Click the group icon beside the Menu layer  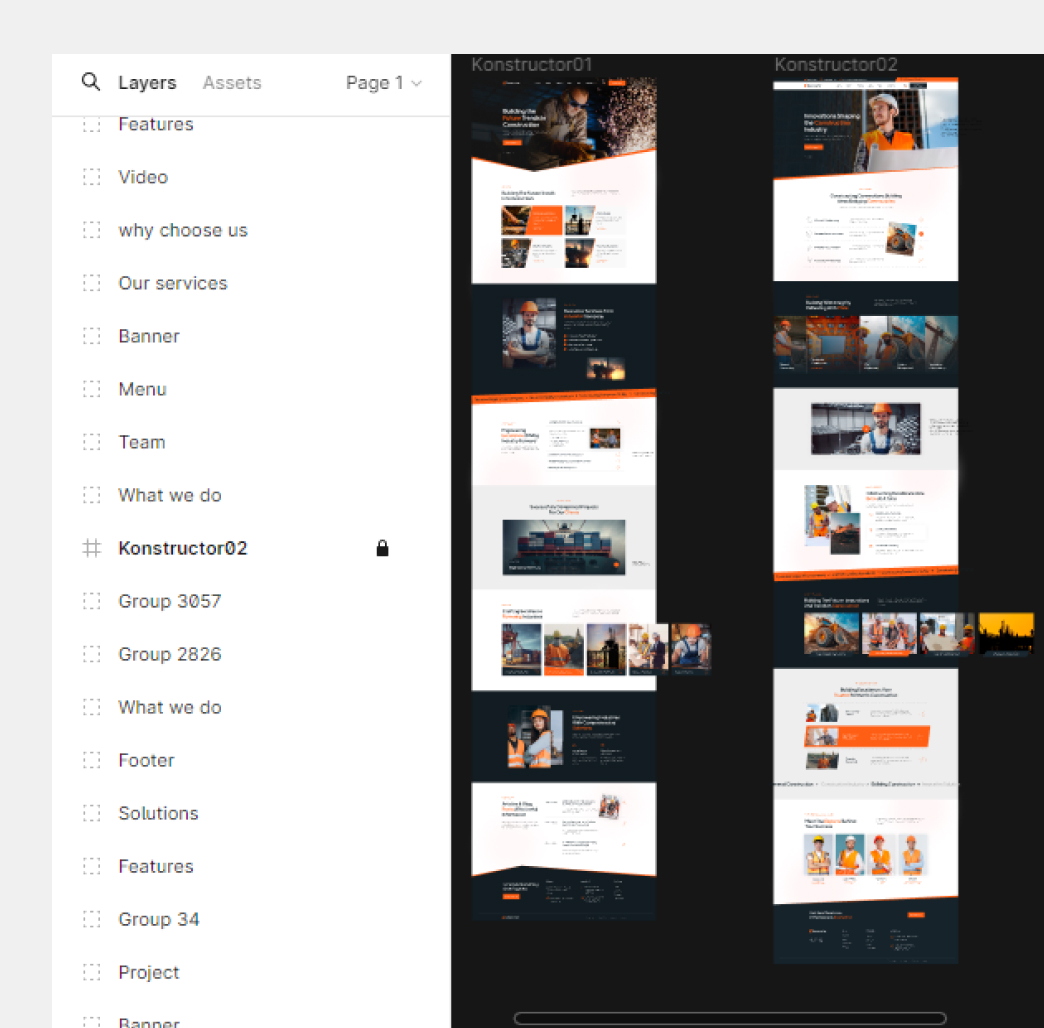[x=91, y=389]
